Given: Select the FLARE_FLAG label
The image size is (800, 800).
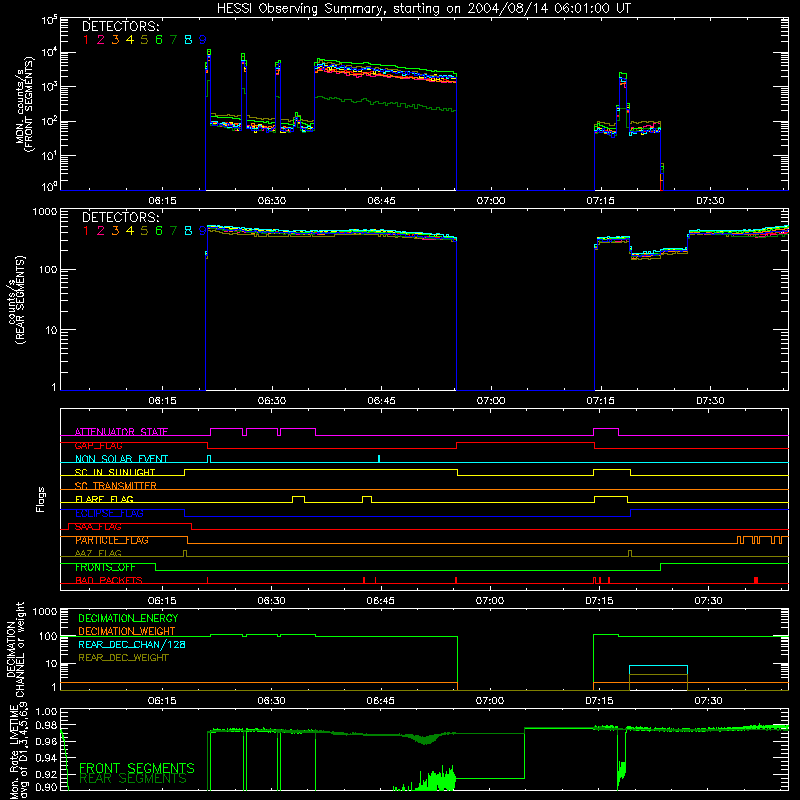Looking at the screenshot, I should pyautogui.click(x=104, y=499).
